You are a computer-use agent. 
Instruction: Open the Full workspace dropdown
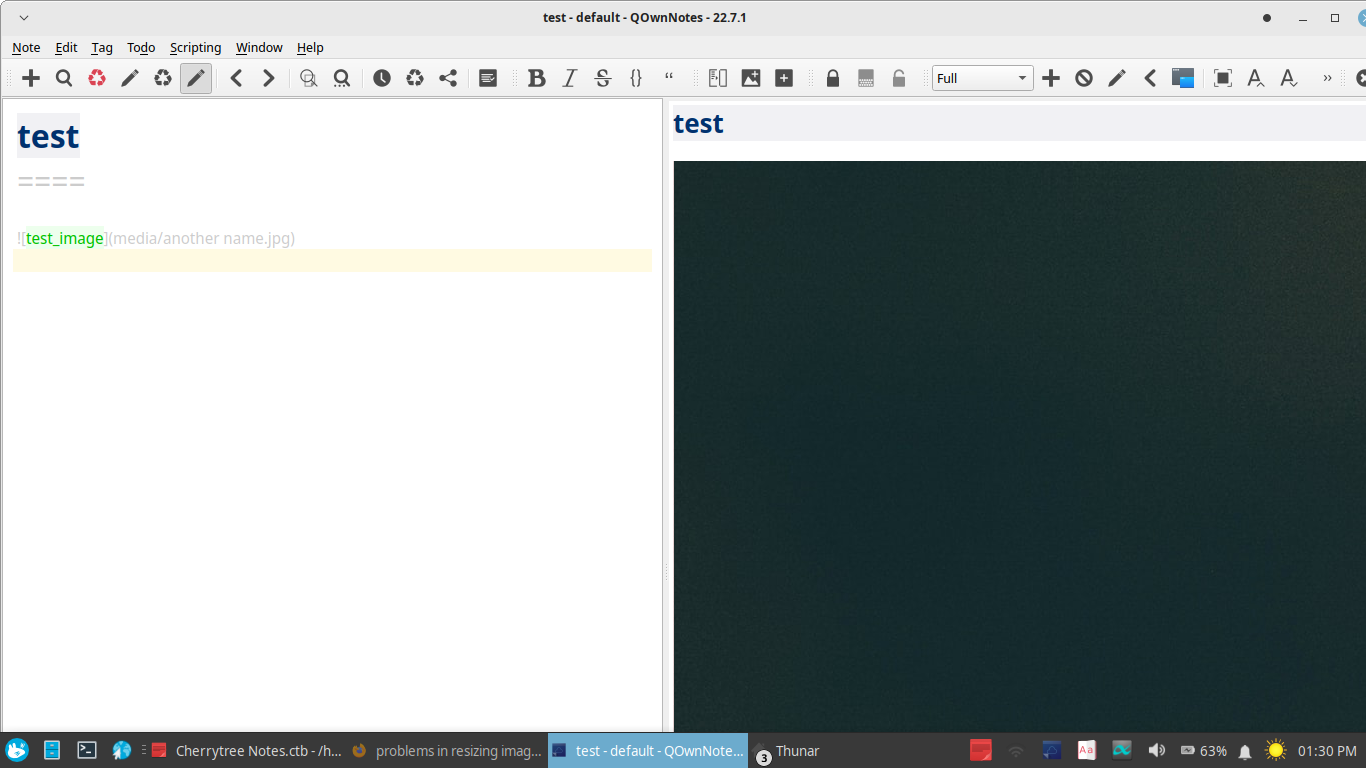(983, 78)
